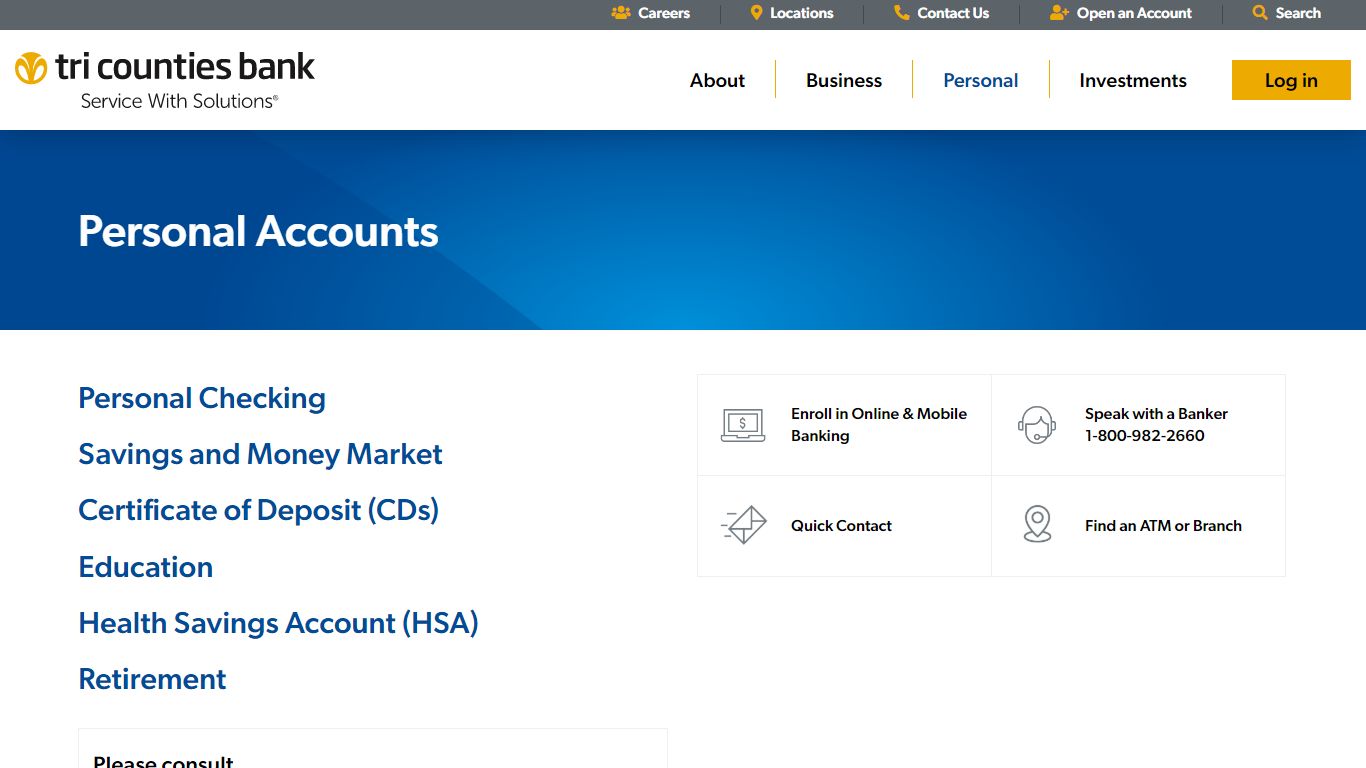Click the Log in button

[1291, 80]
